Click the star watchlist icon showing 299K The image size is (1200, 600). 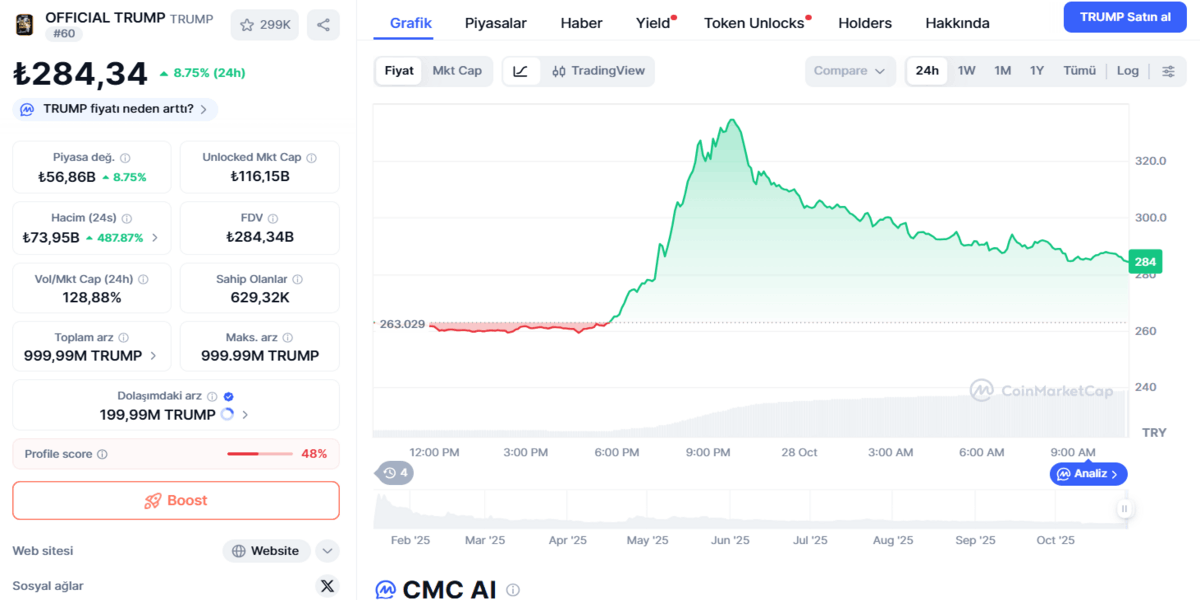coord(264,25)
